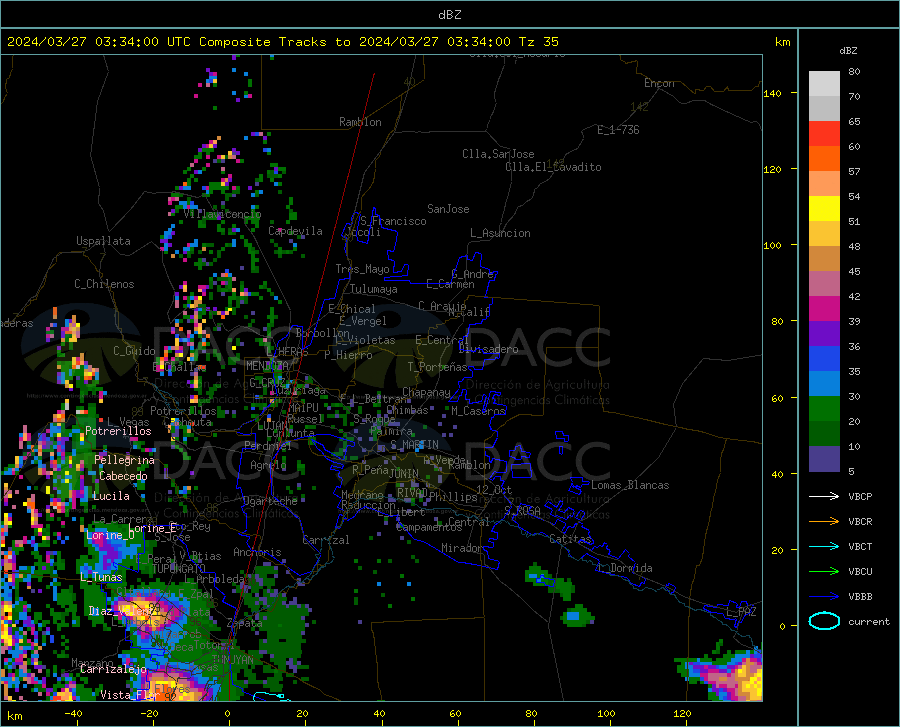Click the E_1-736 map label
The width and height of the screenshot is (900, 727).
tap(618, 130)
